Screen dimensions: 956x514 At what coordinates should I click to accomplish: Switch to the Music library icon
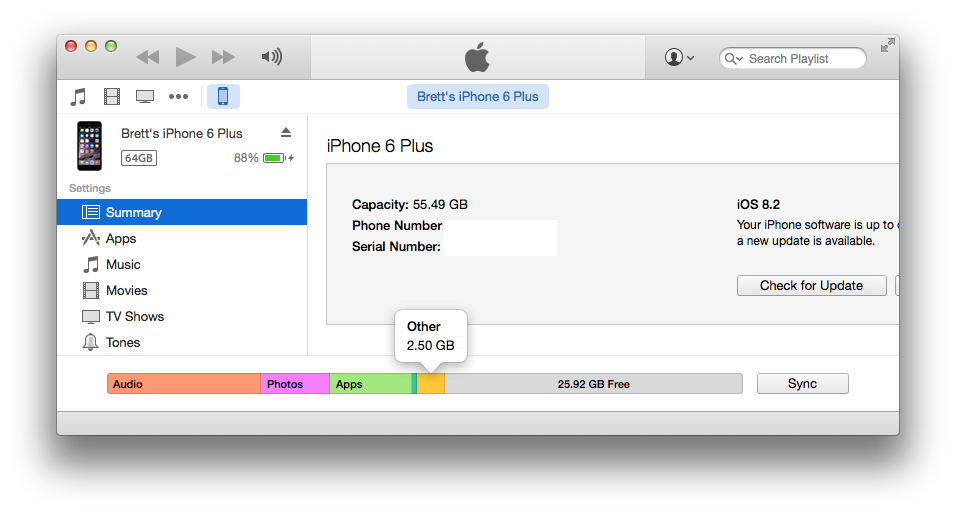(78, 96)
